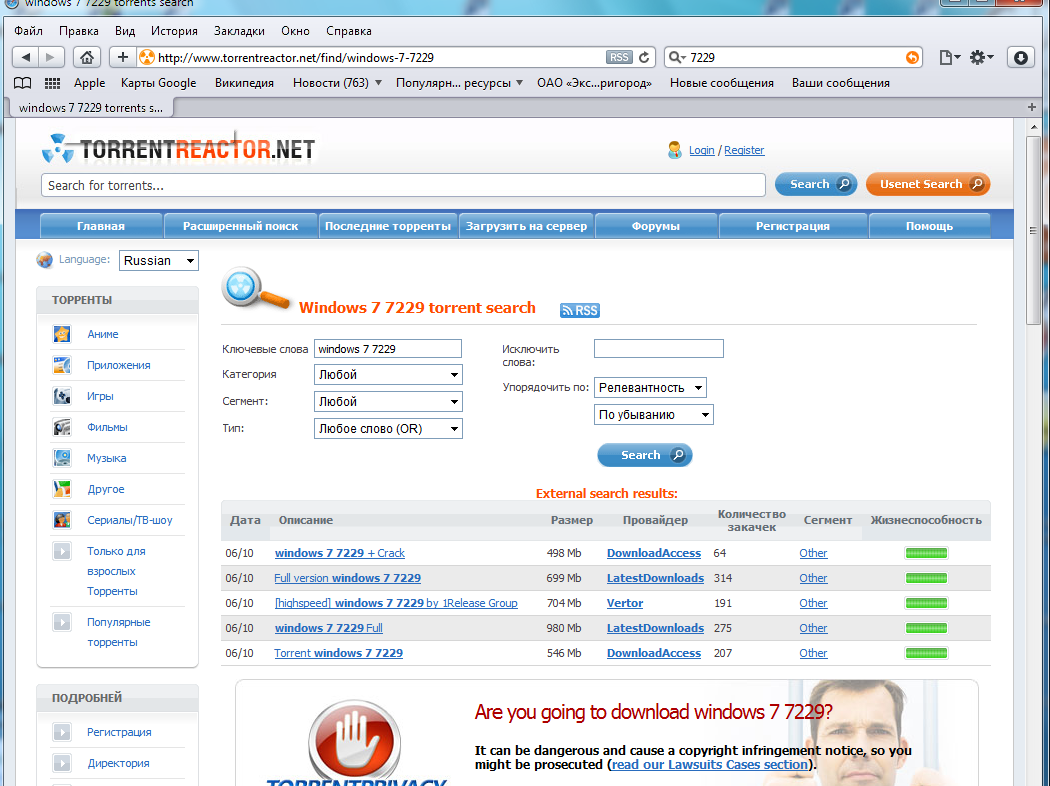Click the Исключить слова input field
The height and width of the screenshot is (786, 1050).
click(659, 348)
